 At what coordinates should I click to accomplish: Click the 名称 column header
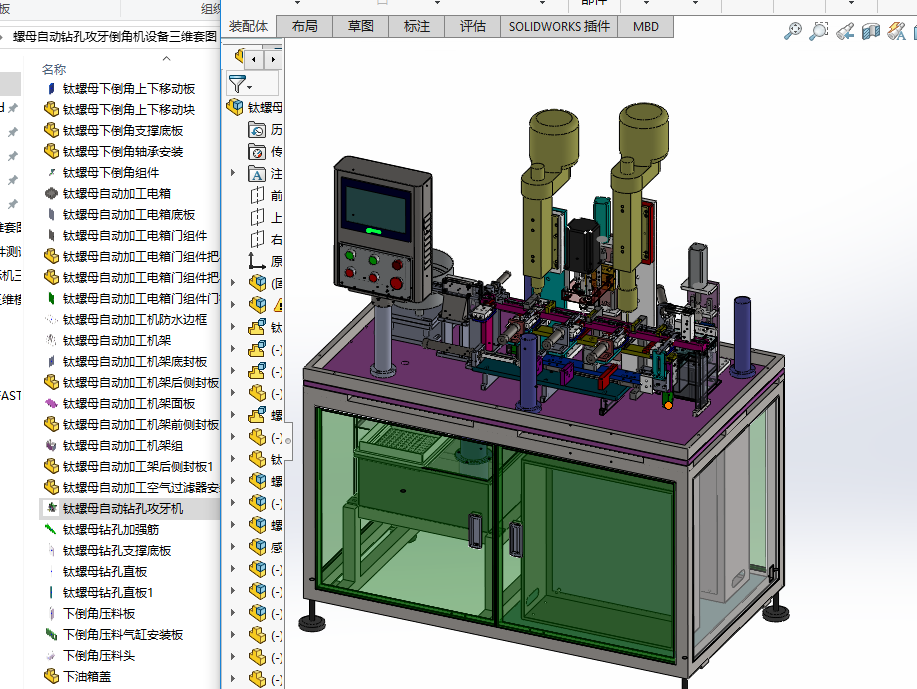54,69
